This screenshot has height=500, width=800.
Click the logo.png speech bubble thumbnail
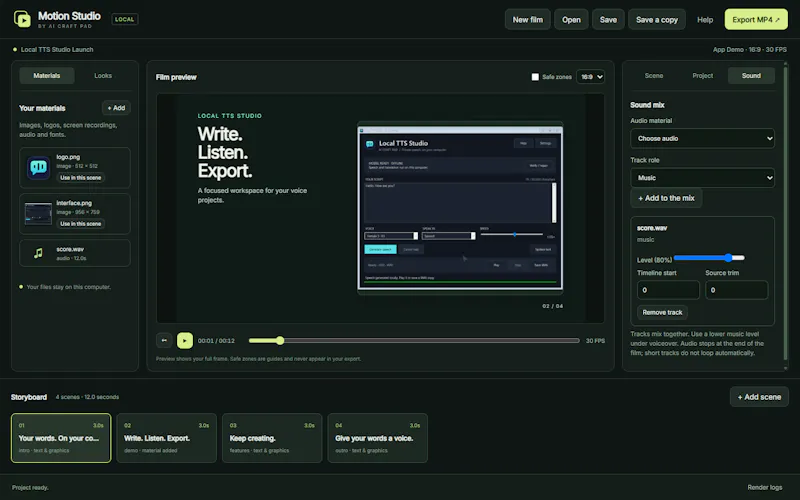point(38,167)
